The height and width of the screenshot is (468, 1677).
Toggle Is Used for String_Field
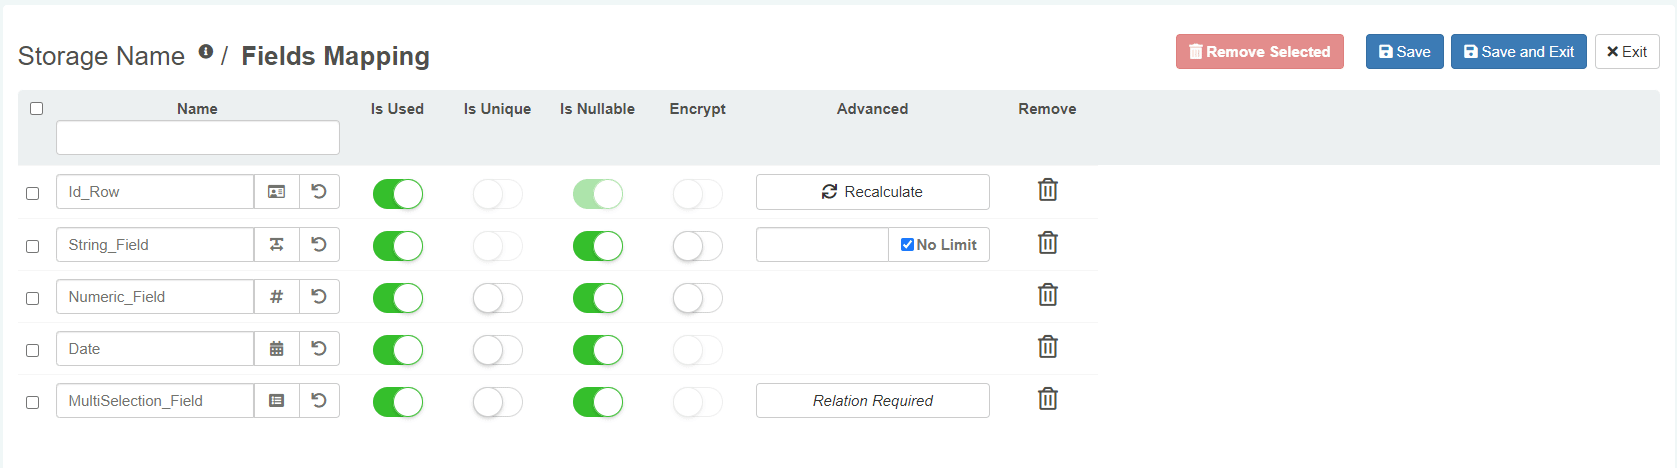398,246
